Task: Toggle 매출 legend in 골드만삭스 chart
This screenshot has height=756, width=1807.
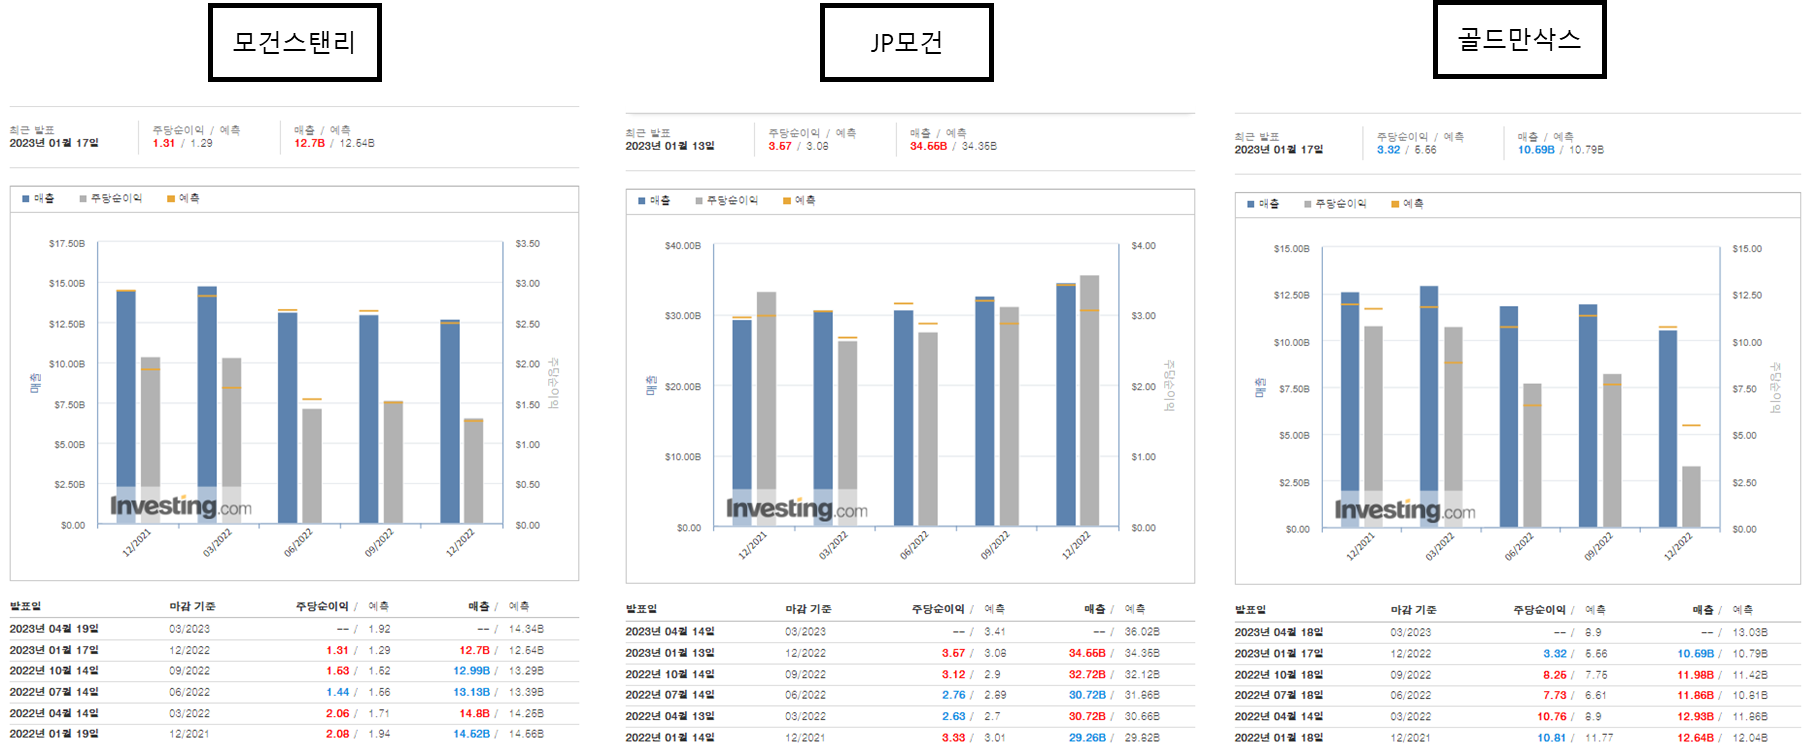Action: [x=1264, y=203]
